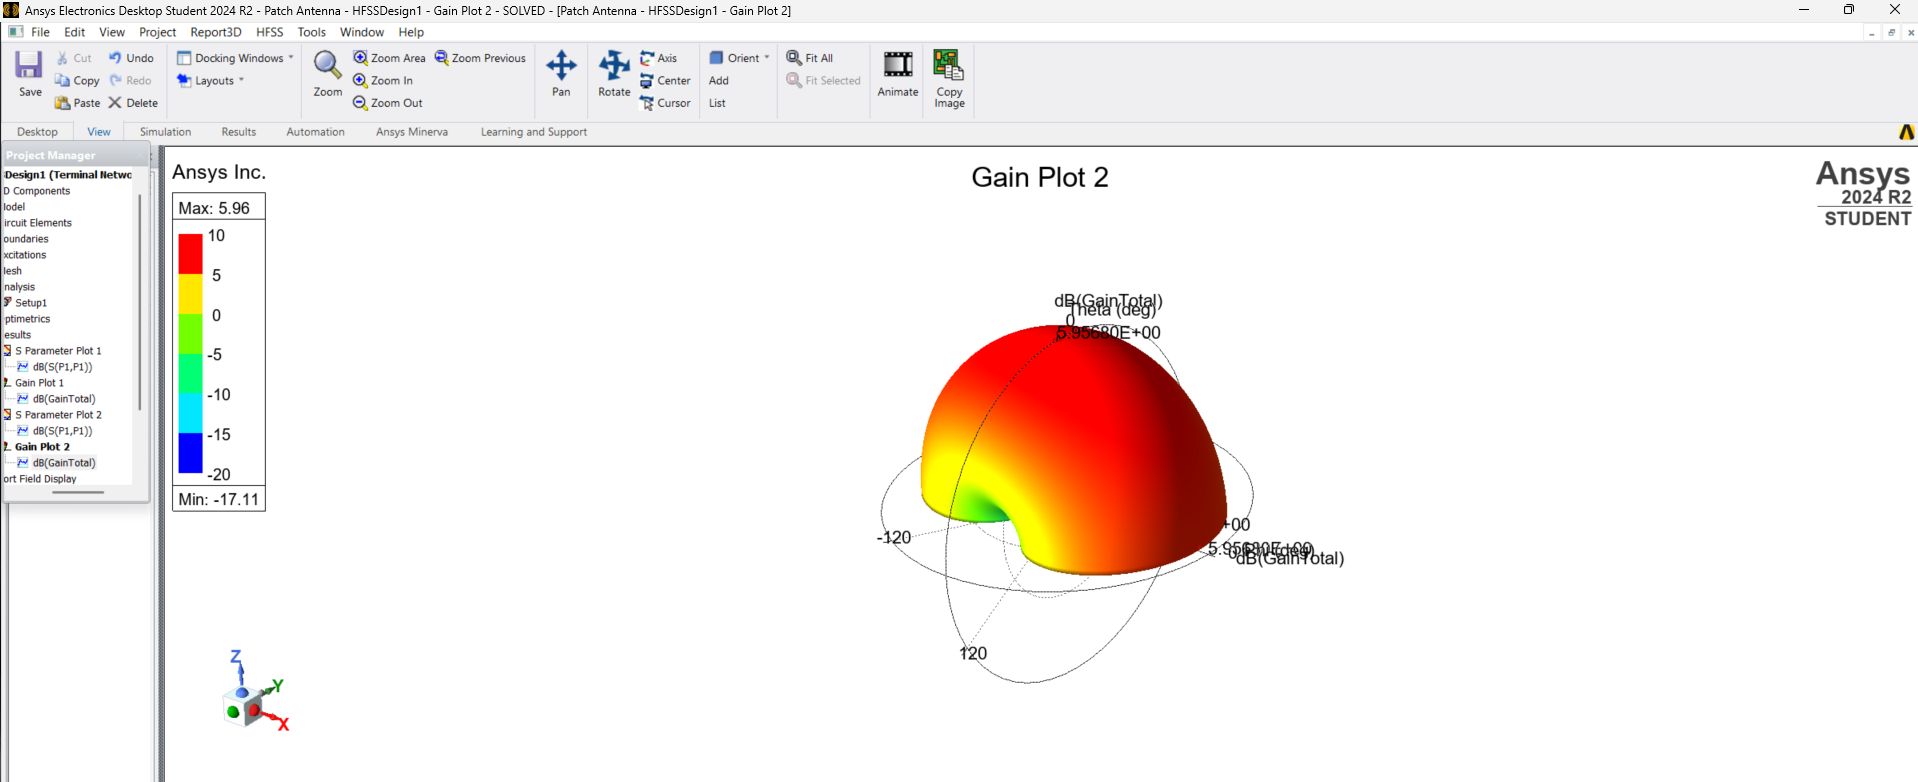Click the Paste tool
This screenshot has width=1918, height=782.
pyautogui.click(x=78, y=103)
